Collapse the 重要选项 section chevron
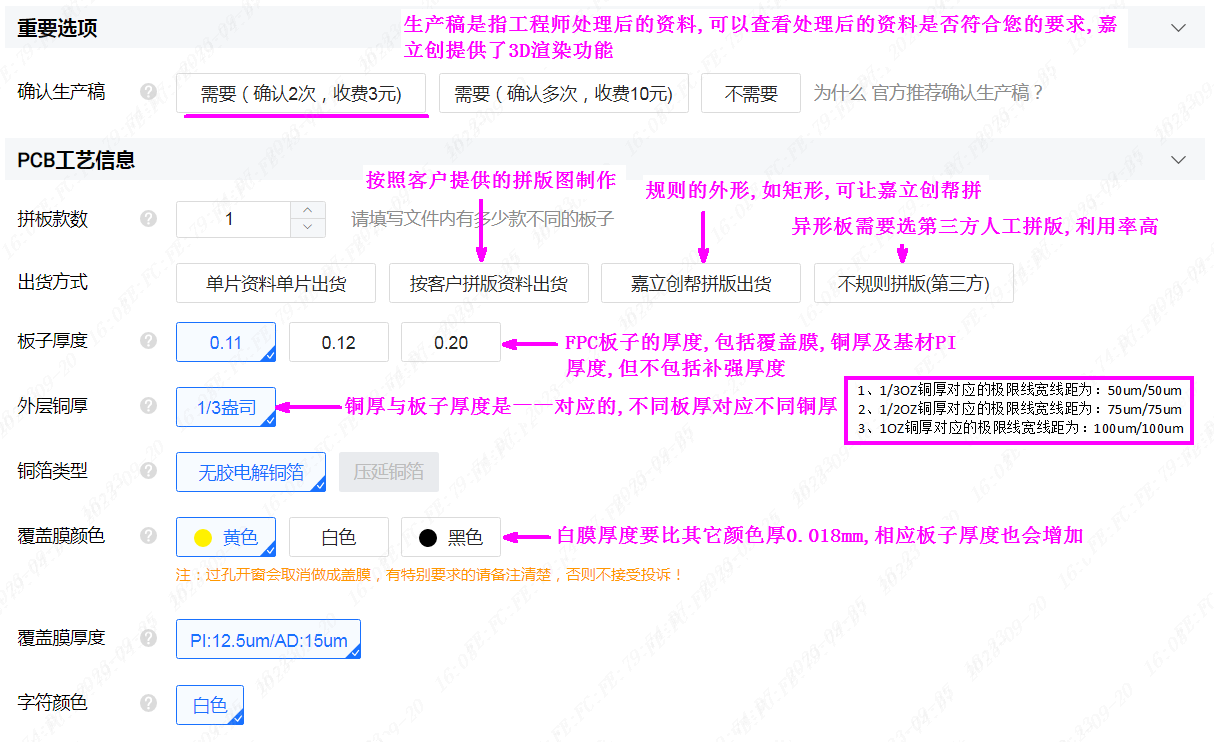1218x742 pixels. (x=1178, y=28)
